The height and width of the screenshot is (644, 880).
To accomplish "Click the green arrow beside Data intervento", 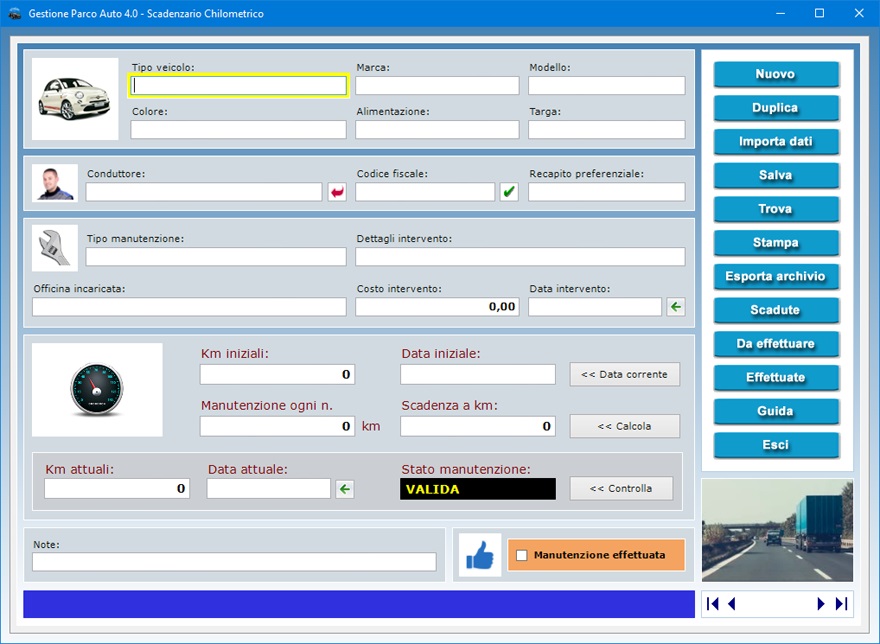I will (x=676, y=307).
